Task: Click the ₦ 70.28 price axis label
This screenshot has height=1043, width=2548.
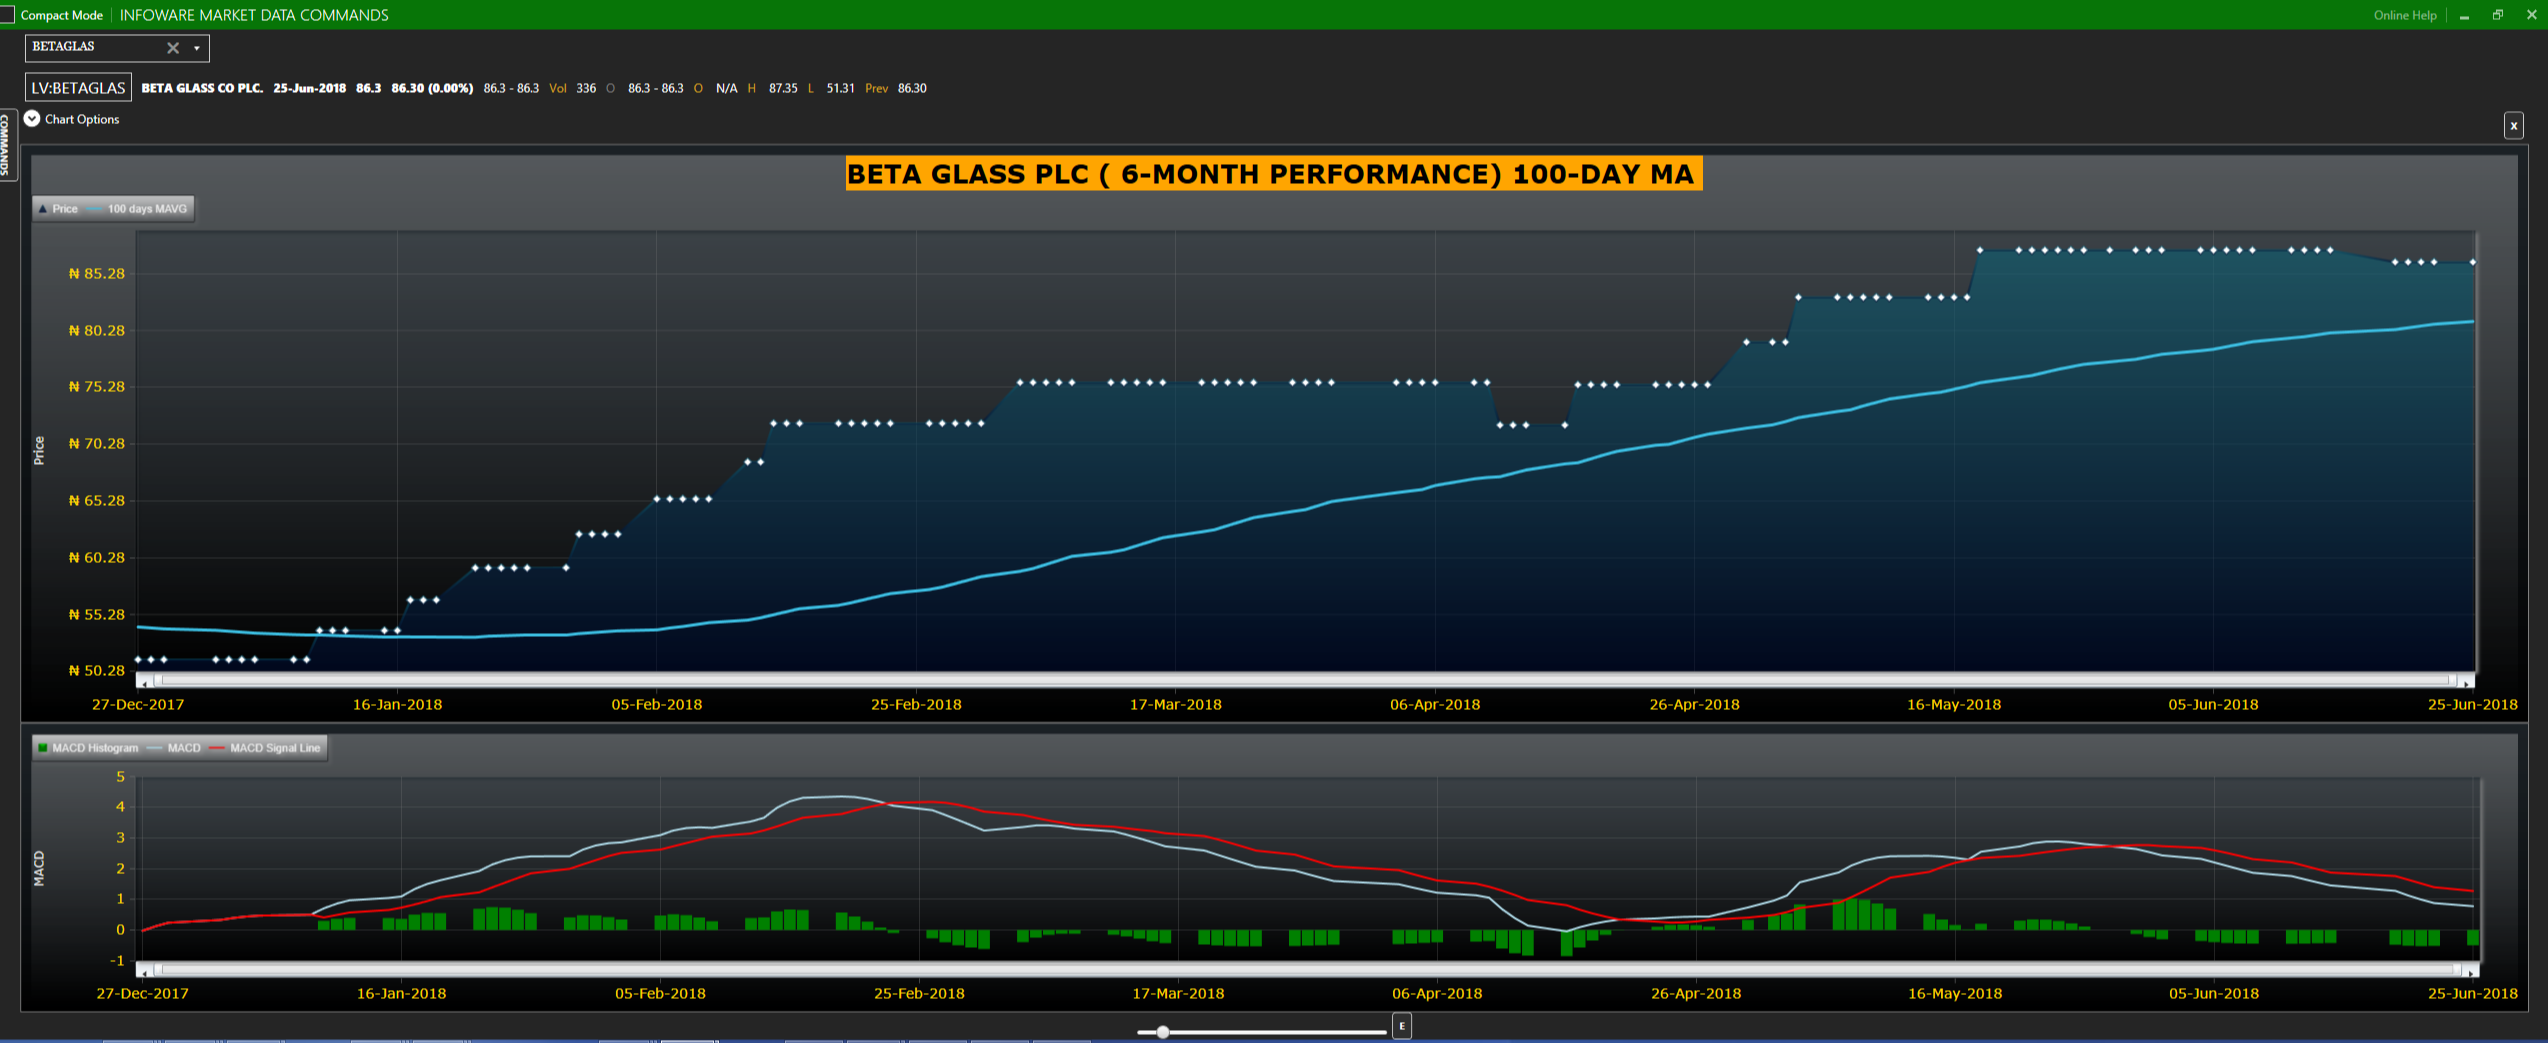Action: tap(96, 444)
